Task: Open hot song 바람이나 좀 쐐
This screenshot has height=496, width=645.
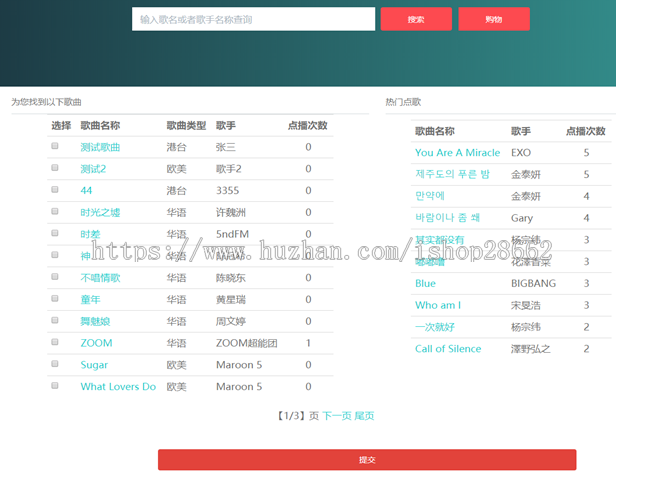Action: coord(447,218)
